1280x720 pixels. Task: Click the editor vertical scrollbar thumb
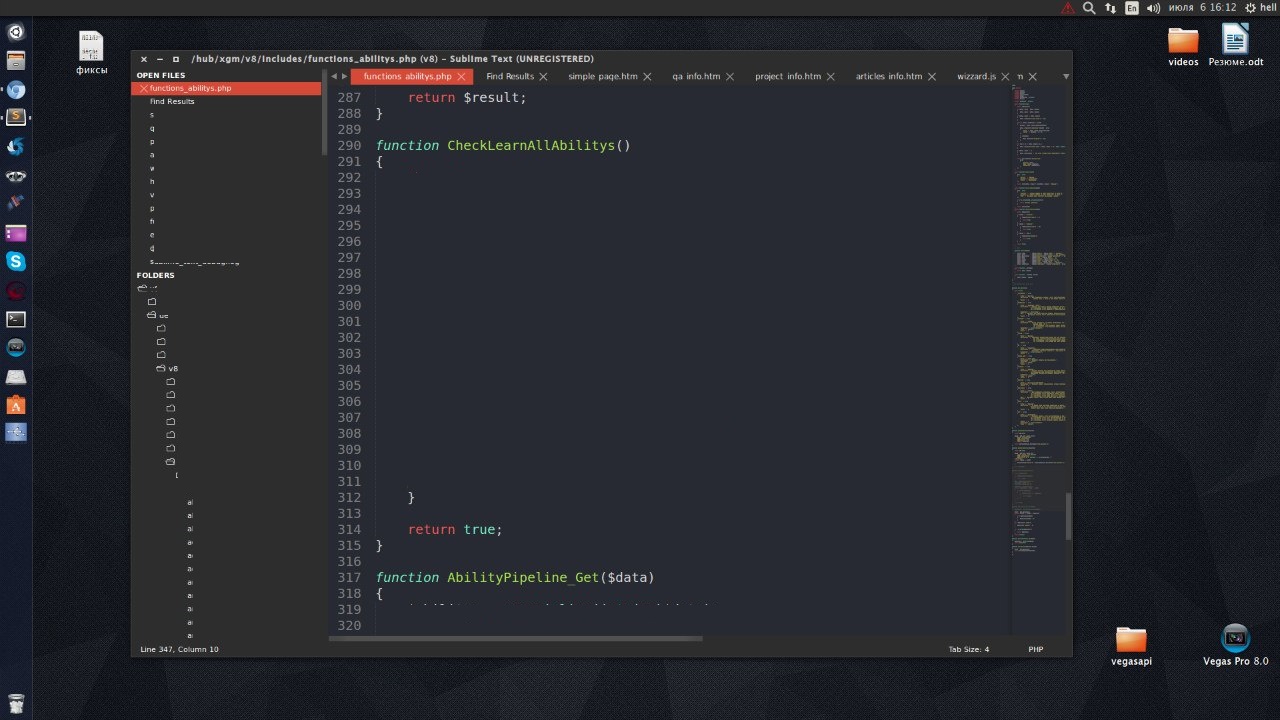(x=1068, y=515)
